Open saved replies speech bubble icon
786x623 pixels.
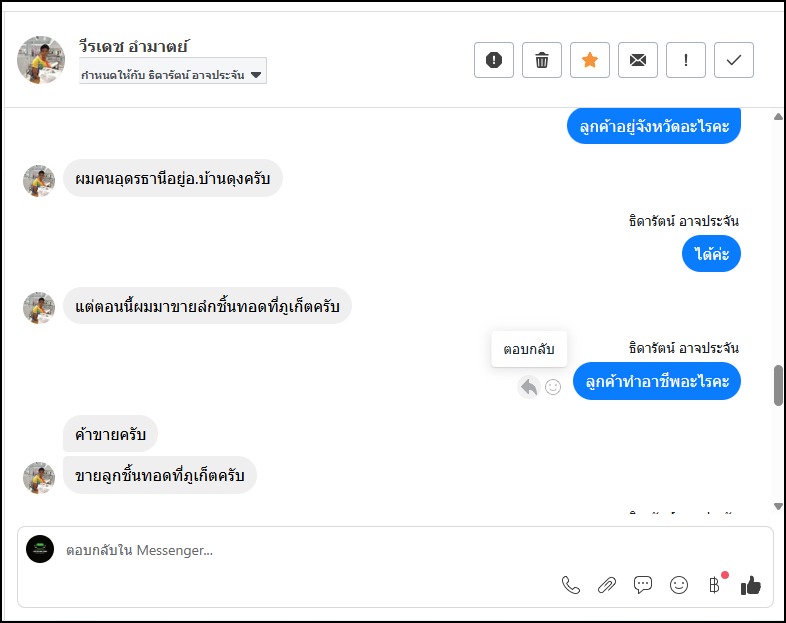coord(643,585)
